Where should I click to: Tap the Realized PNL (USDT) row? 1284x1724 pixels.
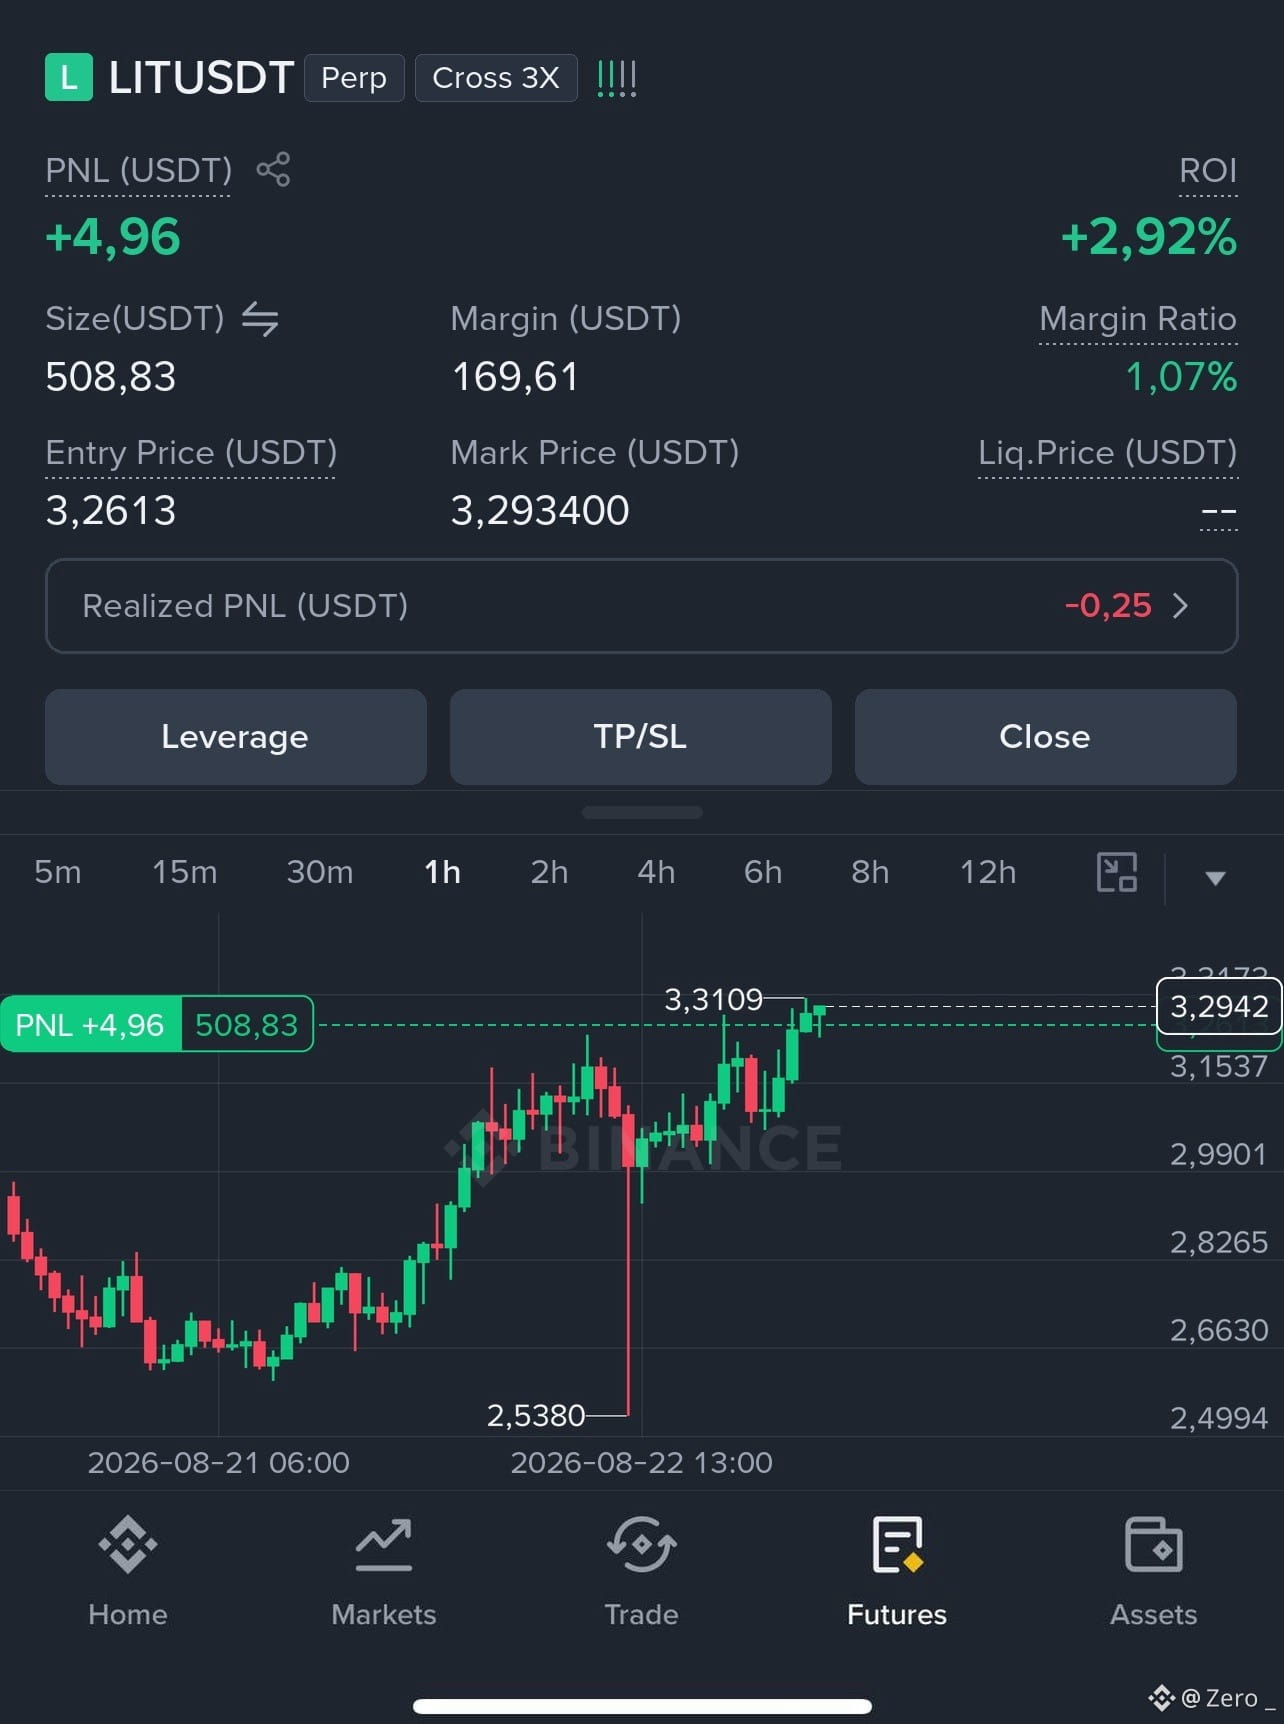pyautogui.click(x=642, y=606)
